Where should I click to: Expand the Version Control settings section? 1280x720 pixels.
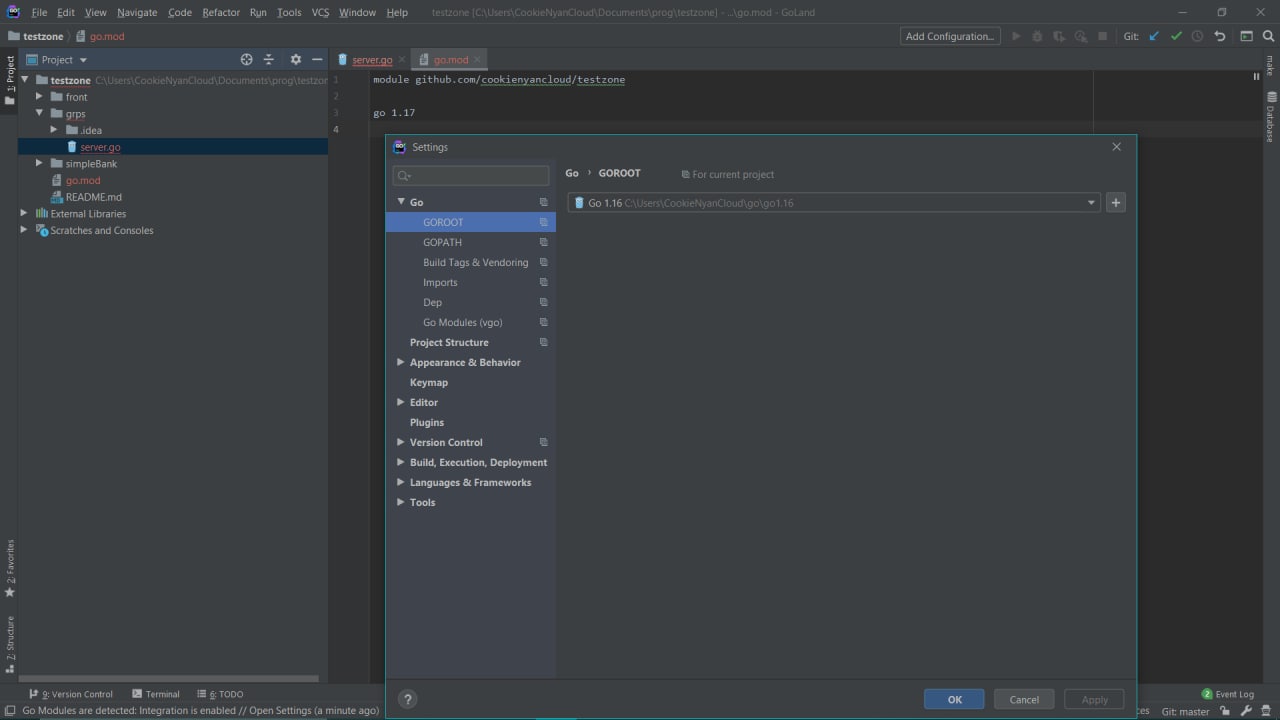[x=401, y=442]
